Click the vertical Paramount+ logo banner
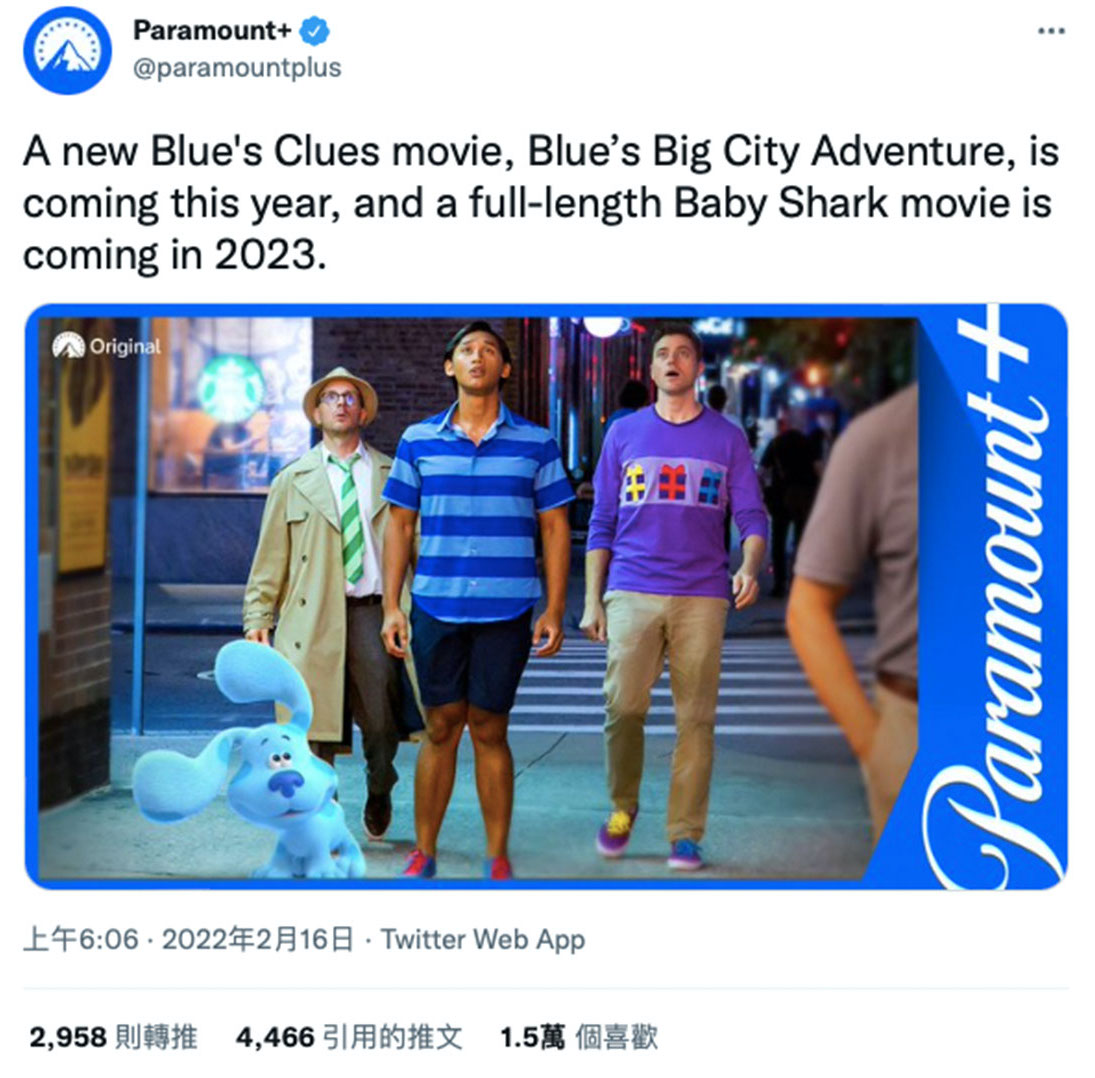Image resolution: width=1095 pixels, height=1078 pixels. [x=985, y=597]
